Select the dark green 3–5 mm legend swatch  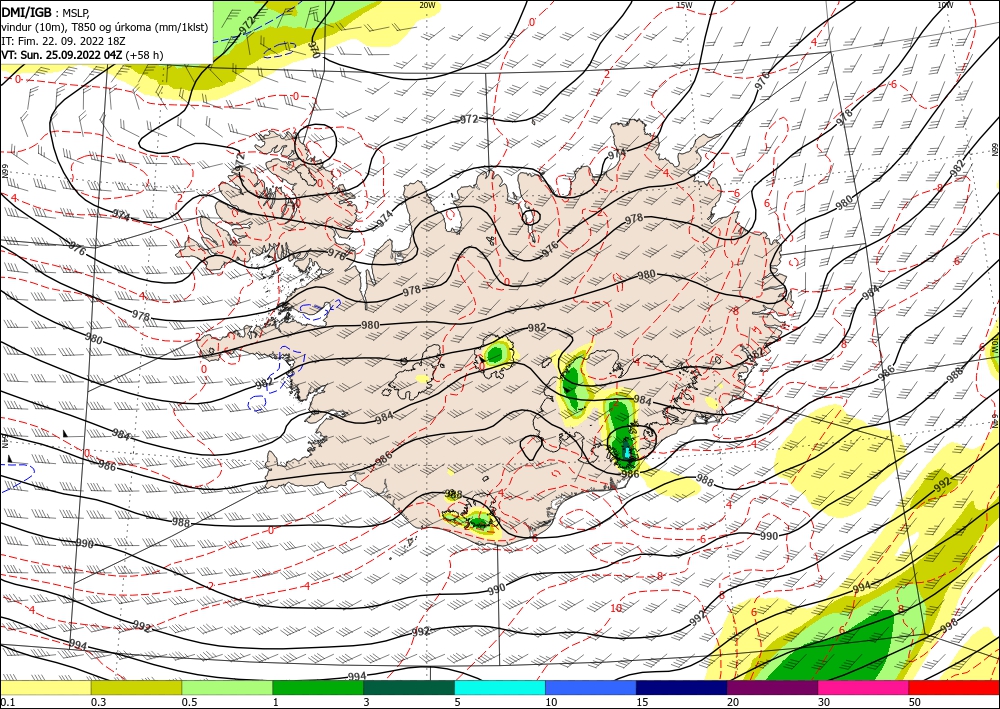coord(409,687)
